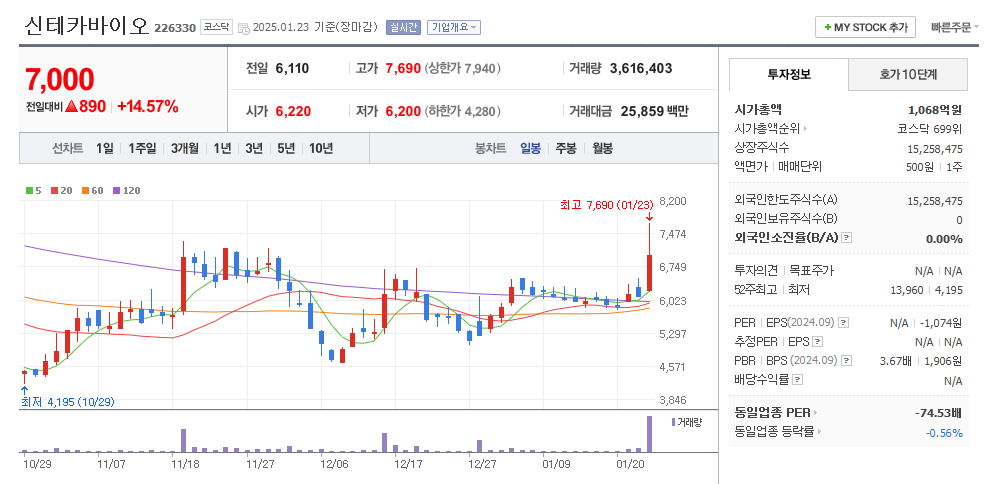Select the 일봉 daily candle chart
Screen dimensions: 988x484
click(530, 149)
